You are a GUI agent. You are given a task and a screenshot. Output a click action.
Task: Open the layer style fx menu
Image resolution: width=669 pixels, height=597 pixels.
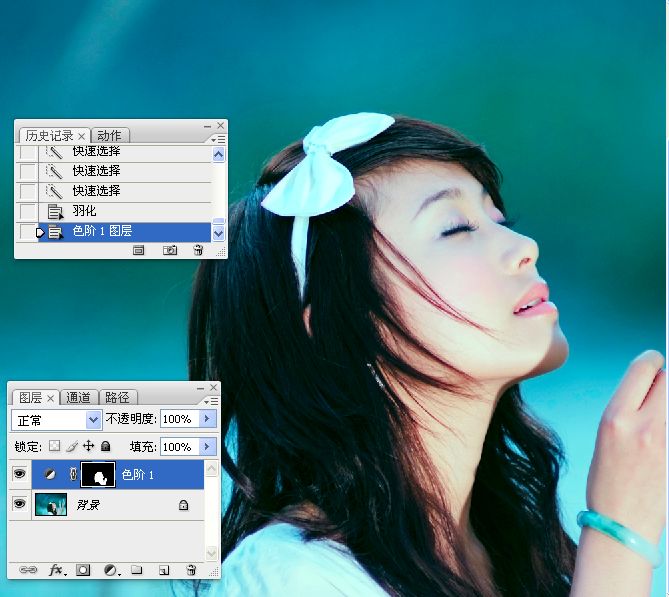[57, 570]
